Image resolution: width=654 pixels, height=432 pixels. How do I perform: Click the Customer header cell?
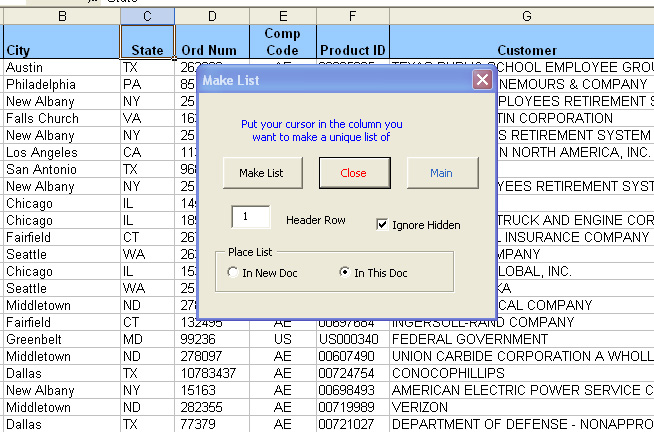(x=522, y=42)
